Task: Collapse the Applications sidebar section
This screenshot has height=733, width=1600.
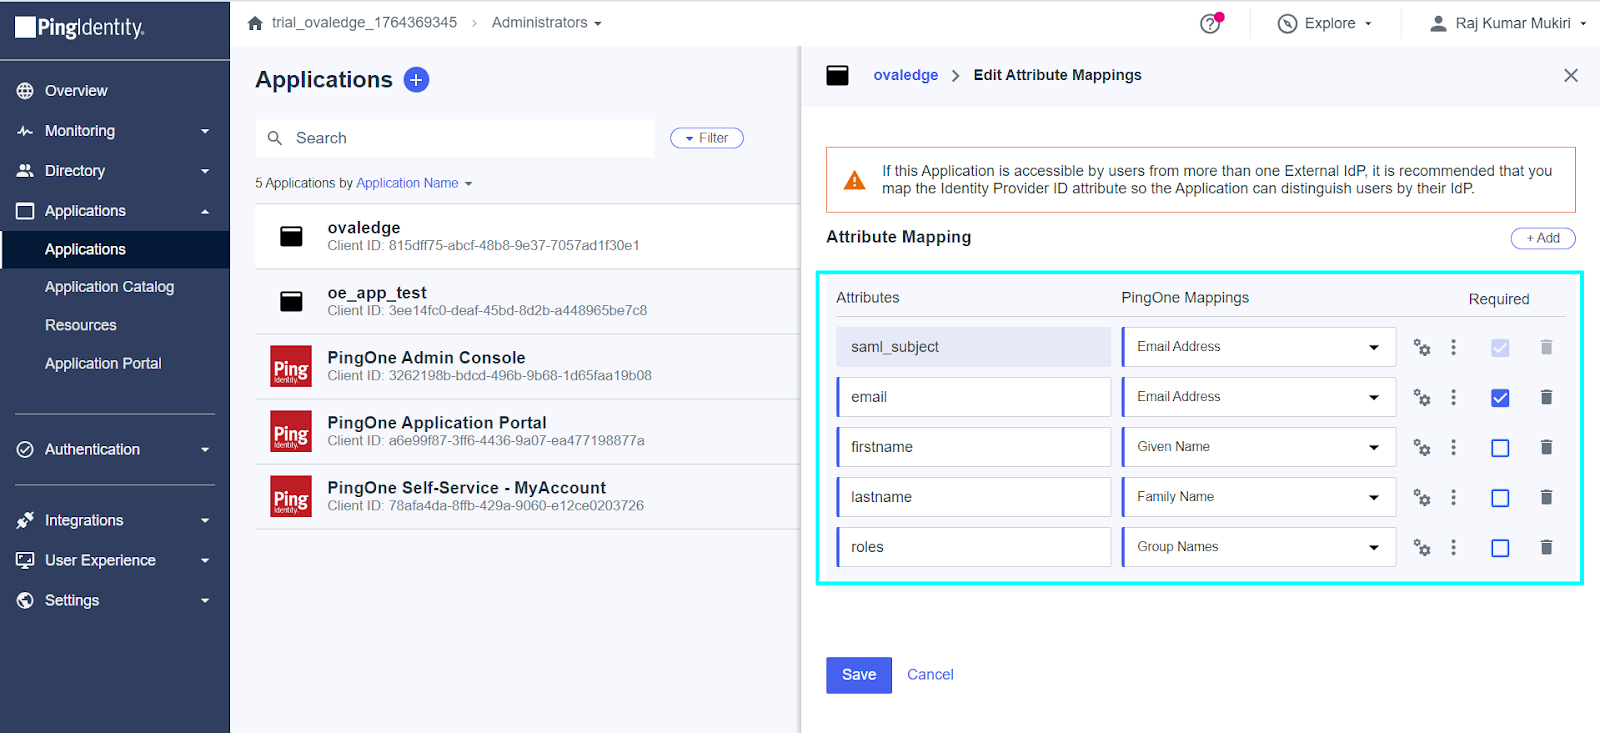Action: (115, 211)
